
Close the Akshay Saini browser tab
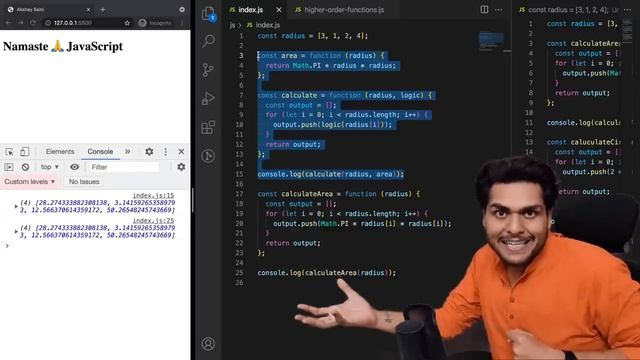pyautogui.click(x=89, y=9)
